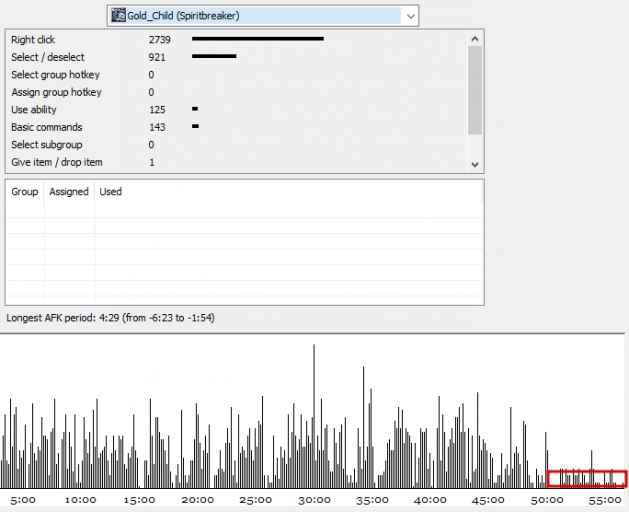This screenshot has width=629, height=512.
Task: Click the Assigned column header
Action: tap(69, 192)
